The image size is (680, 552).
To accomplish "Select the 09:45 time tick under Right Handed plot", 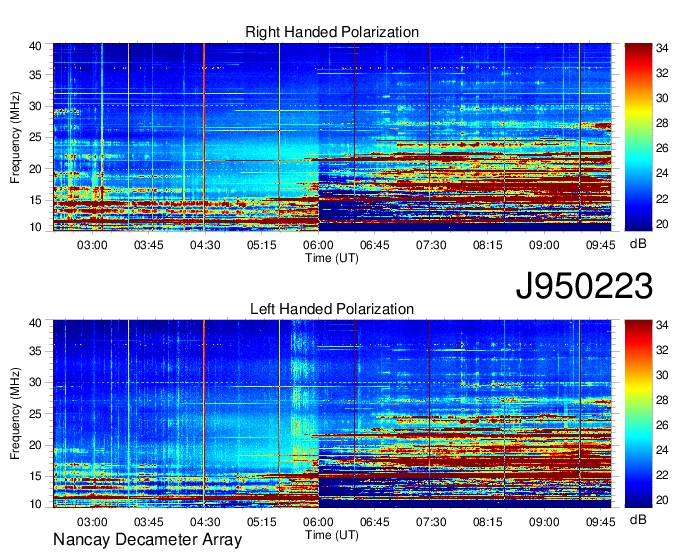I will click(600, 245).
